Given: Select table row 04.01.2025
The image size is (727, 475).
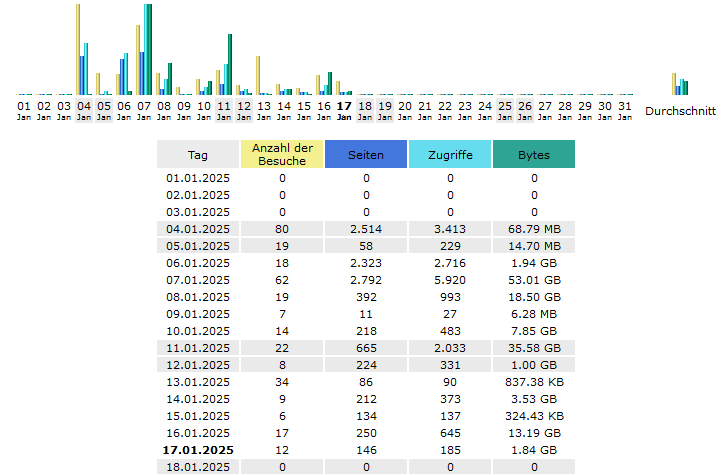Looking at the screenshot, I should click(x=366, y=229).
